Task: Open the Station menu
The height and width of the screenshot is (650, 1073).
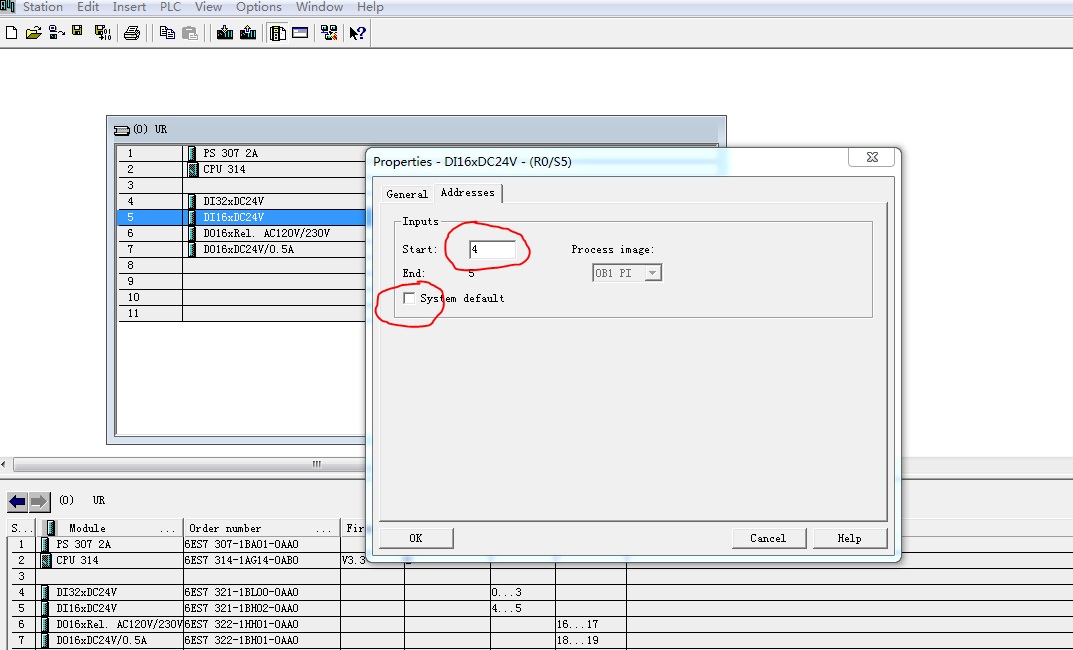Action: click(x=42, y=7)
